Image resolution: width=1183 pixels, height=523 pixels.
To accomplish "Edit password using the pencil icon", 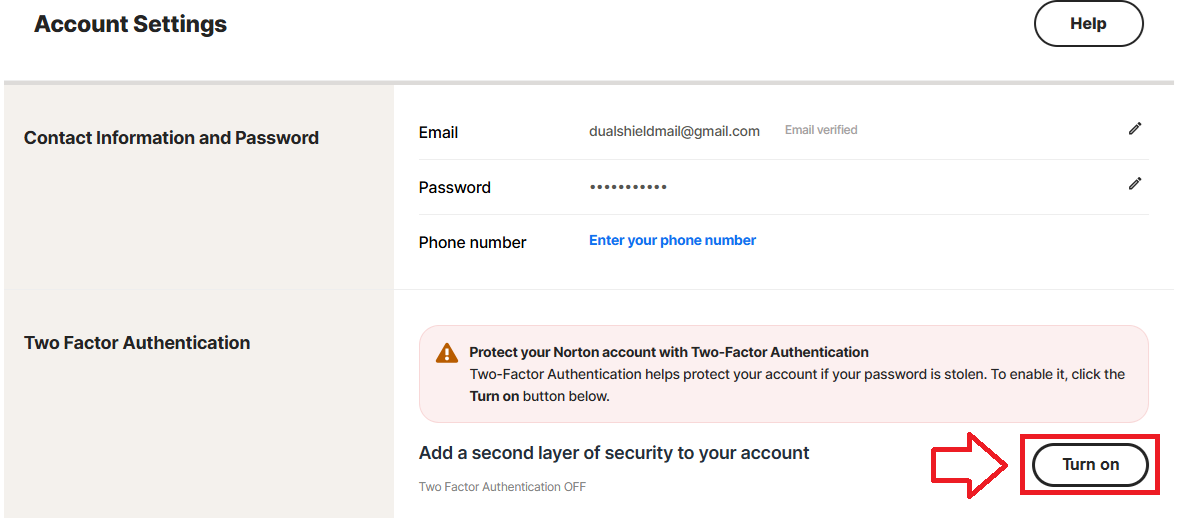I will tap(1135, 183).
